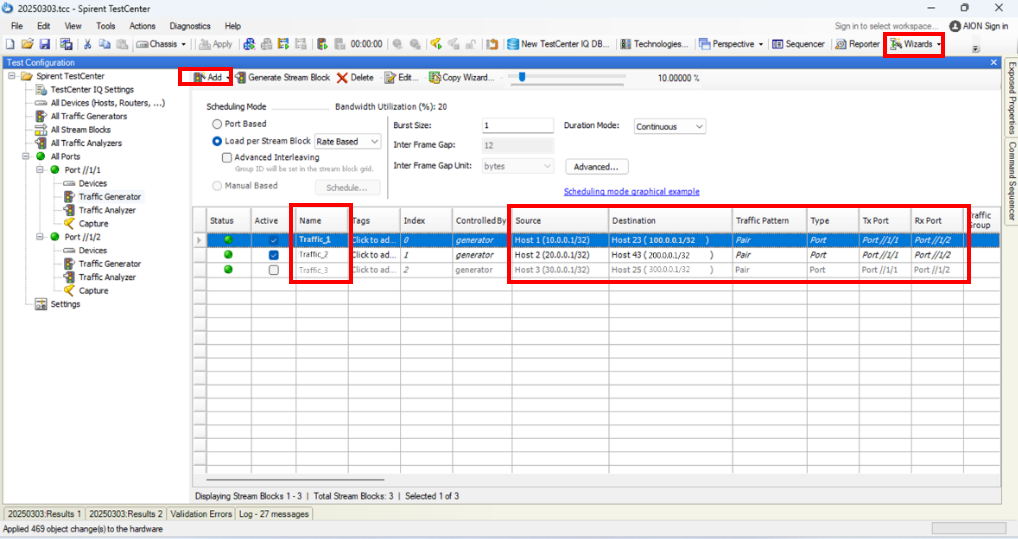Click the Apply toolbar button
1018x539 pixels.
tap(215, 44)
